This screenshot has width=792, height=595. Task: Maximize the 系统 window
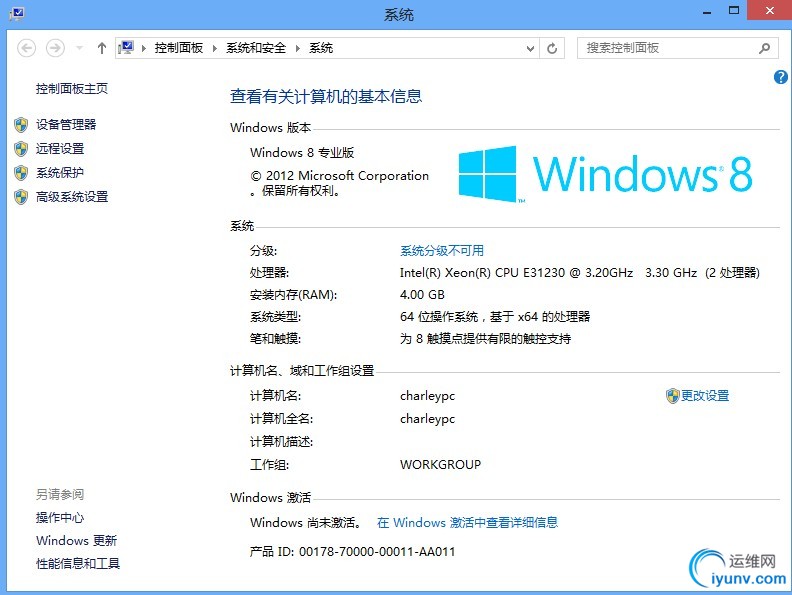[734, 11]
